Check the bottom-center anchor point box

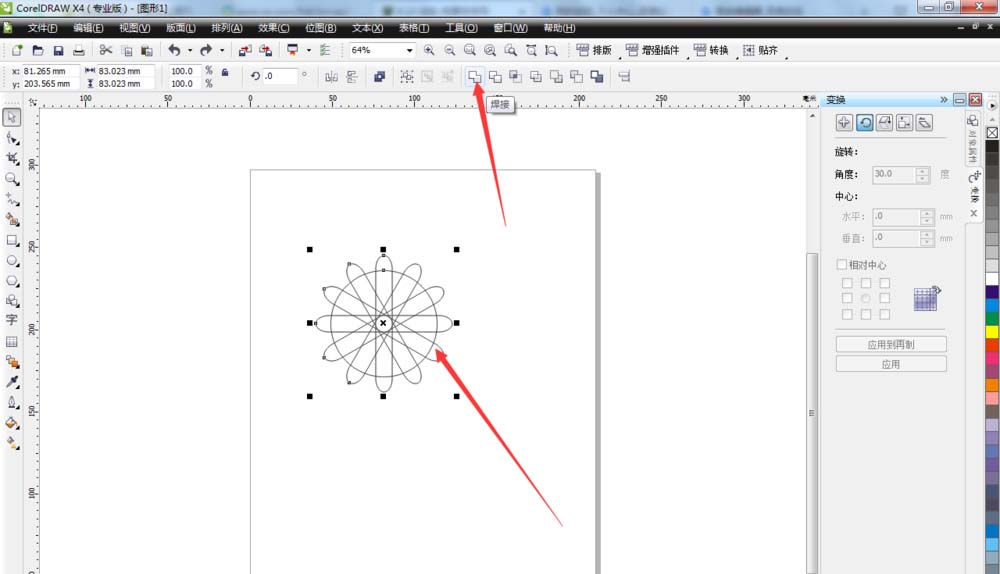click(865, 314)
